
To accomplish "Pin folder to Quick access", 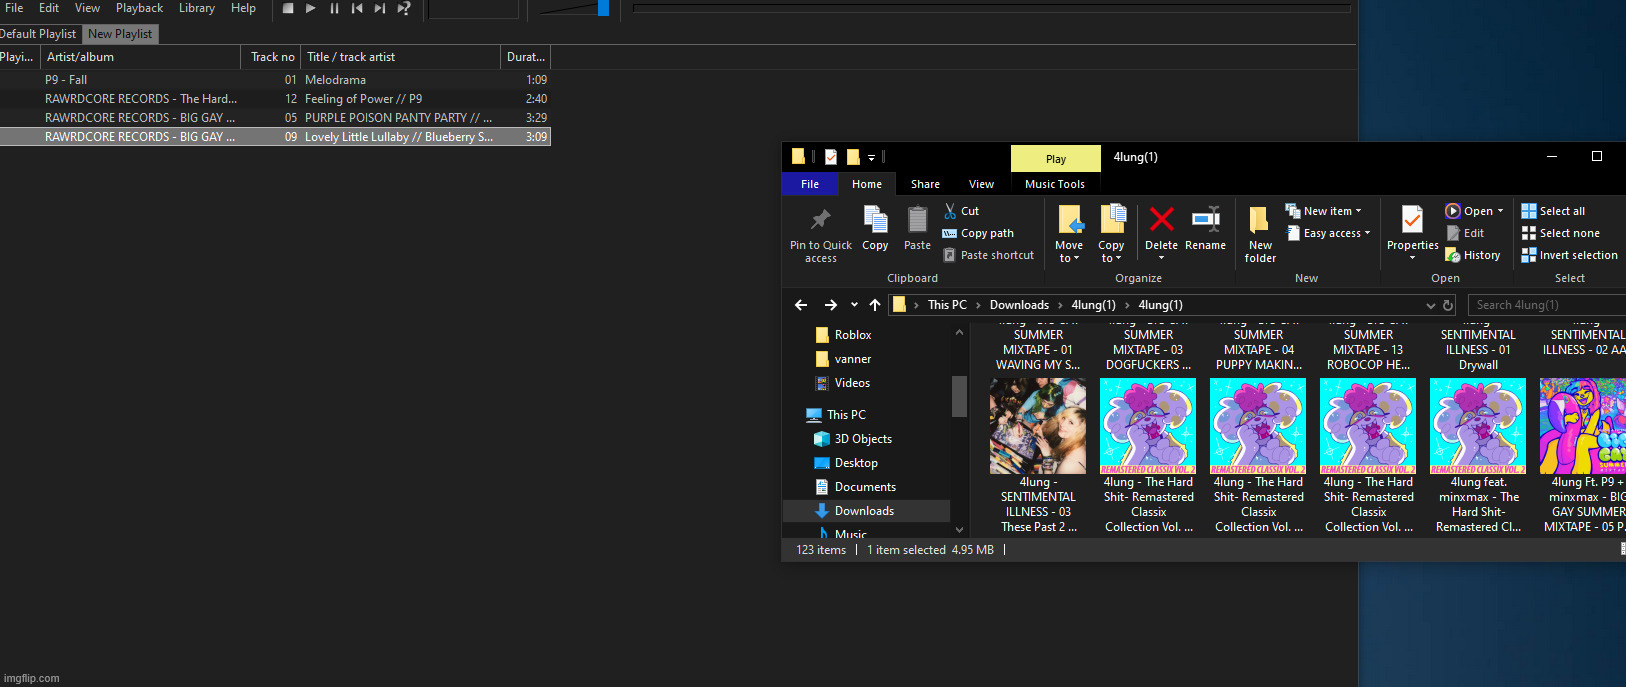I will click(821, 235).
